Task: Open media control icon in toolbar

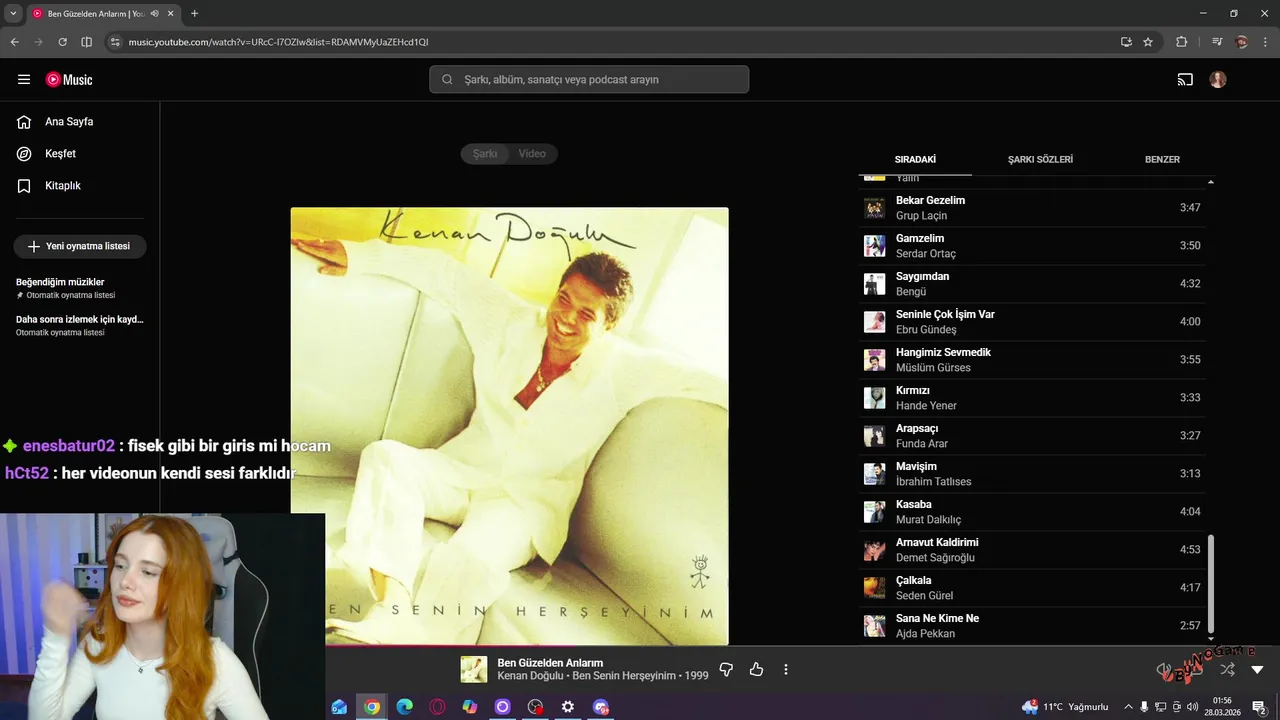Action: click(1217, 42)
